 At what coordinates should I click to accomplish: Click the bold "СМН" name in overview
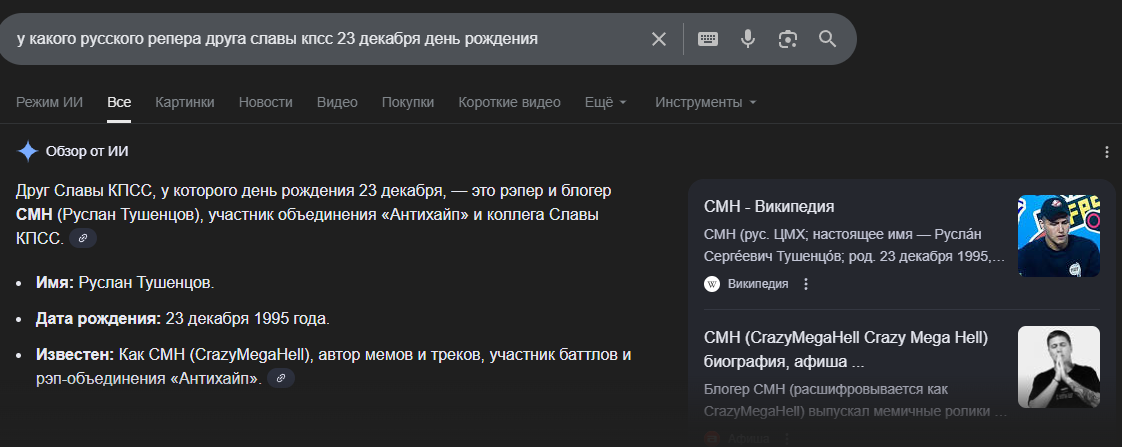[34, 215]
